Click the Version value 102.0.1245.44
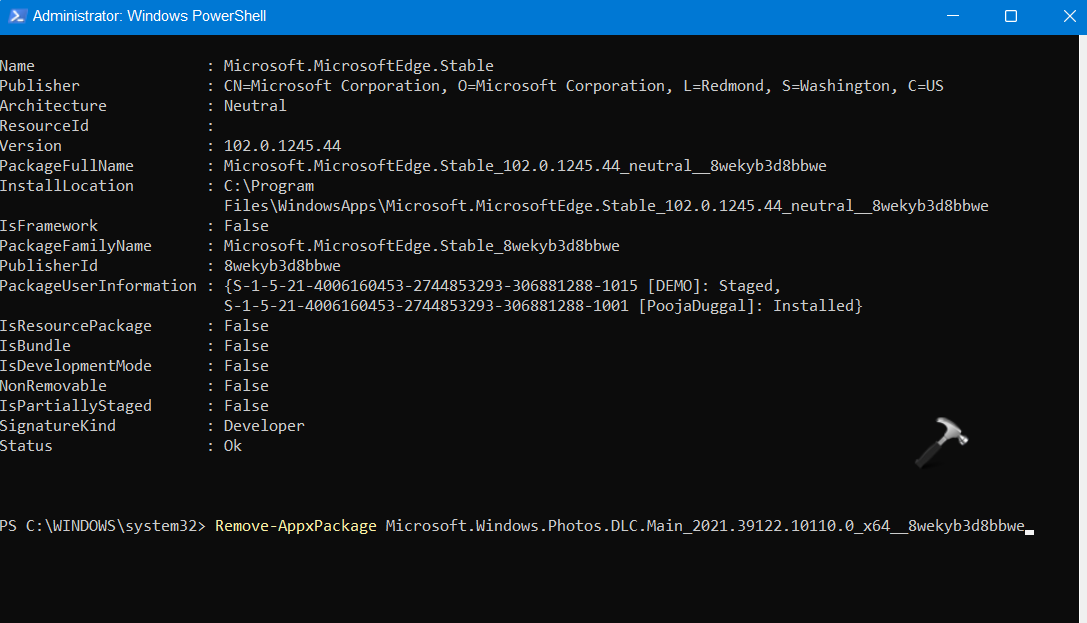The height and width of the screenshot is (623, 1087). (282, 146)
